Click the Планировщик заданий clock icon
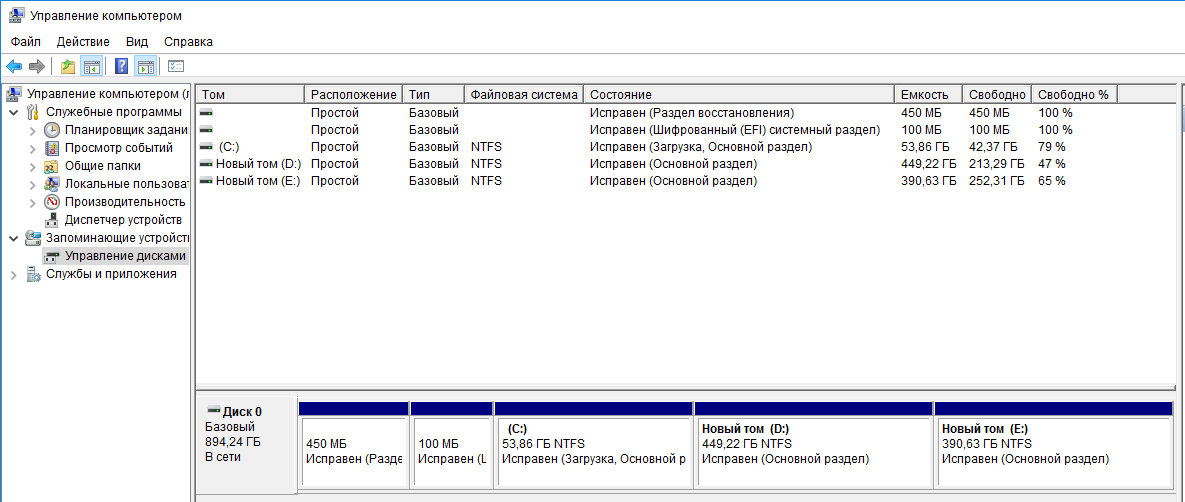This screenshot has height=502, width=1185. (51, 130)
